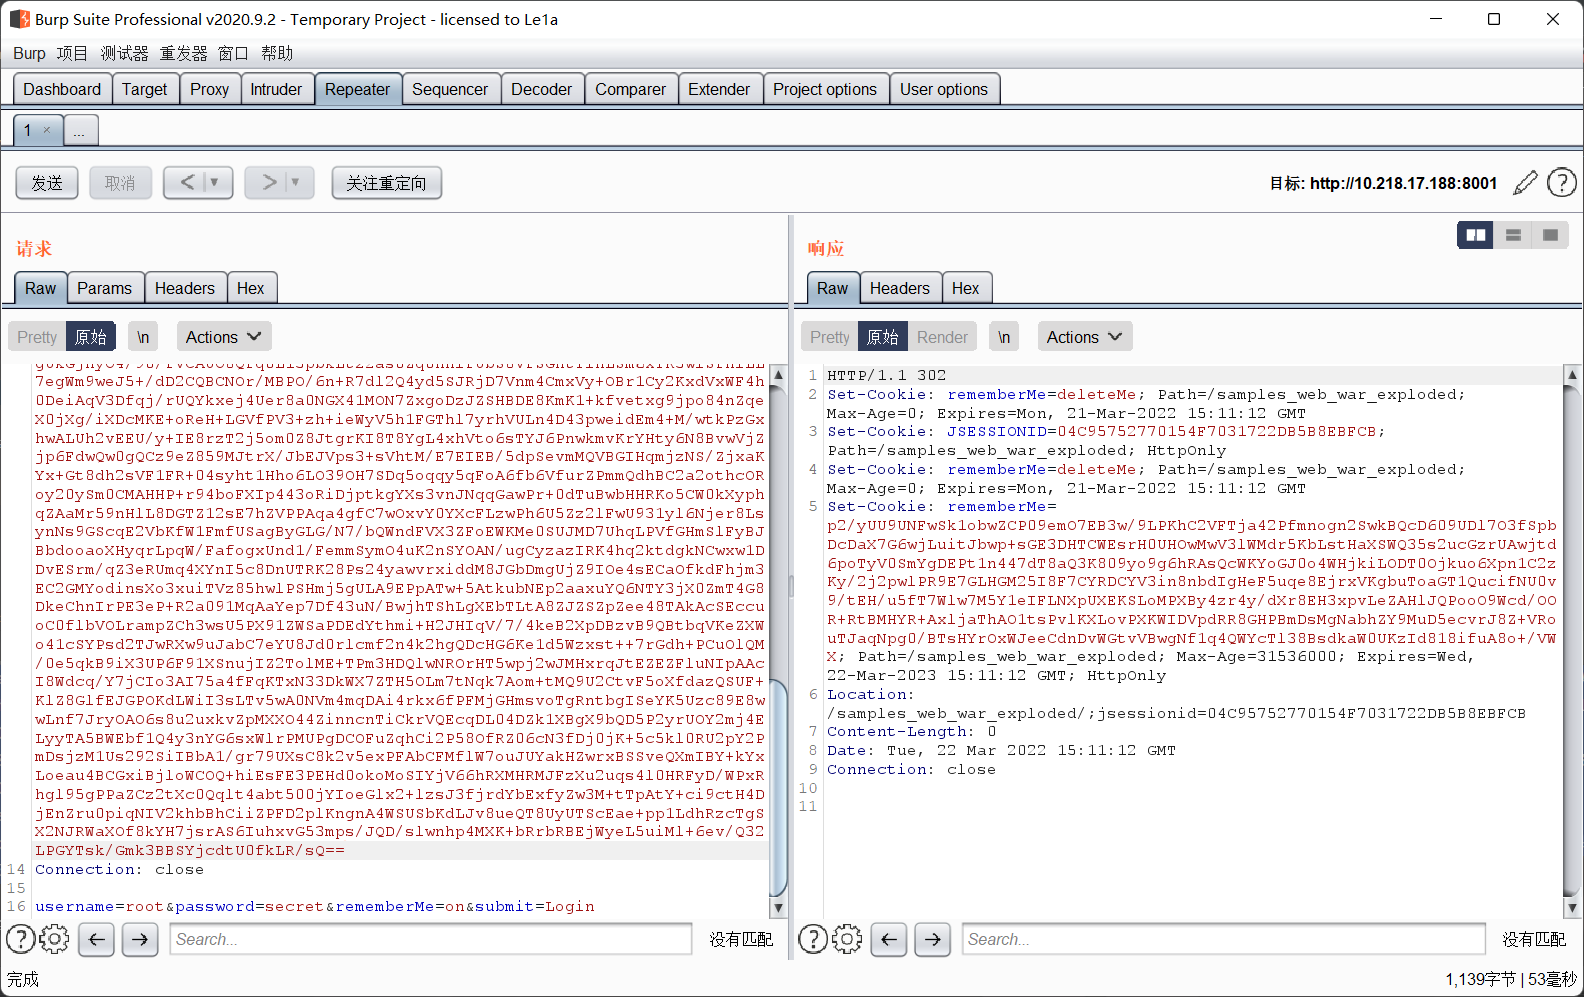Go to previous match in request
Image resolution: width=1584 pixels, height=997 pixels.
pyautogui.click(x=96, y=939)
